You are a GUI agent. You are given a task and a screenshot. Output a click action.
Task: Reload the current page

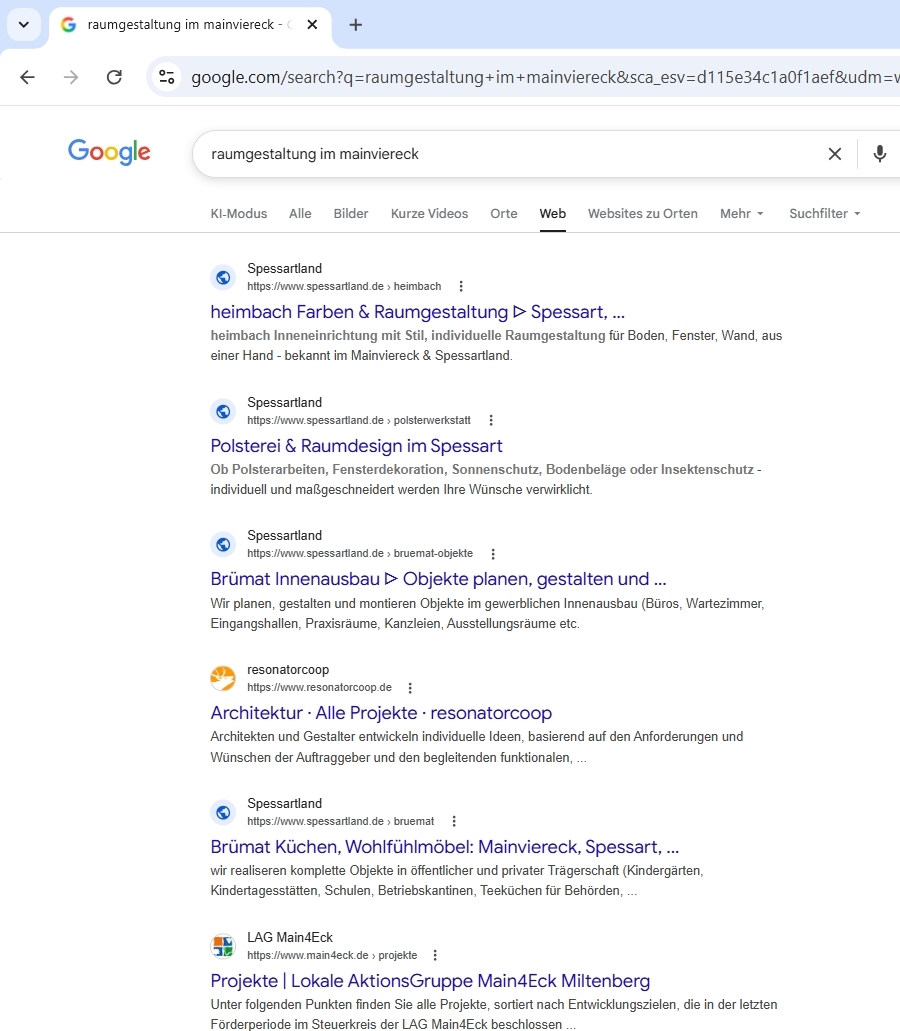pyautogui.click(x=115, y=77)
